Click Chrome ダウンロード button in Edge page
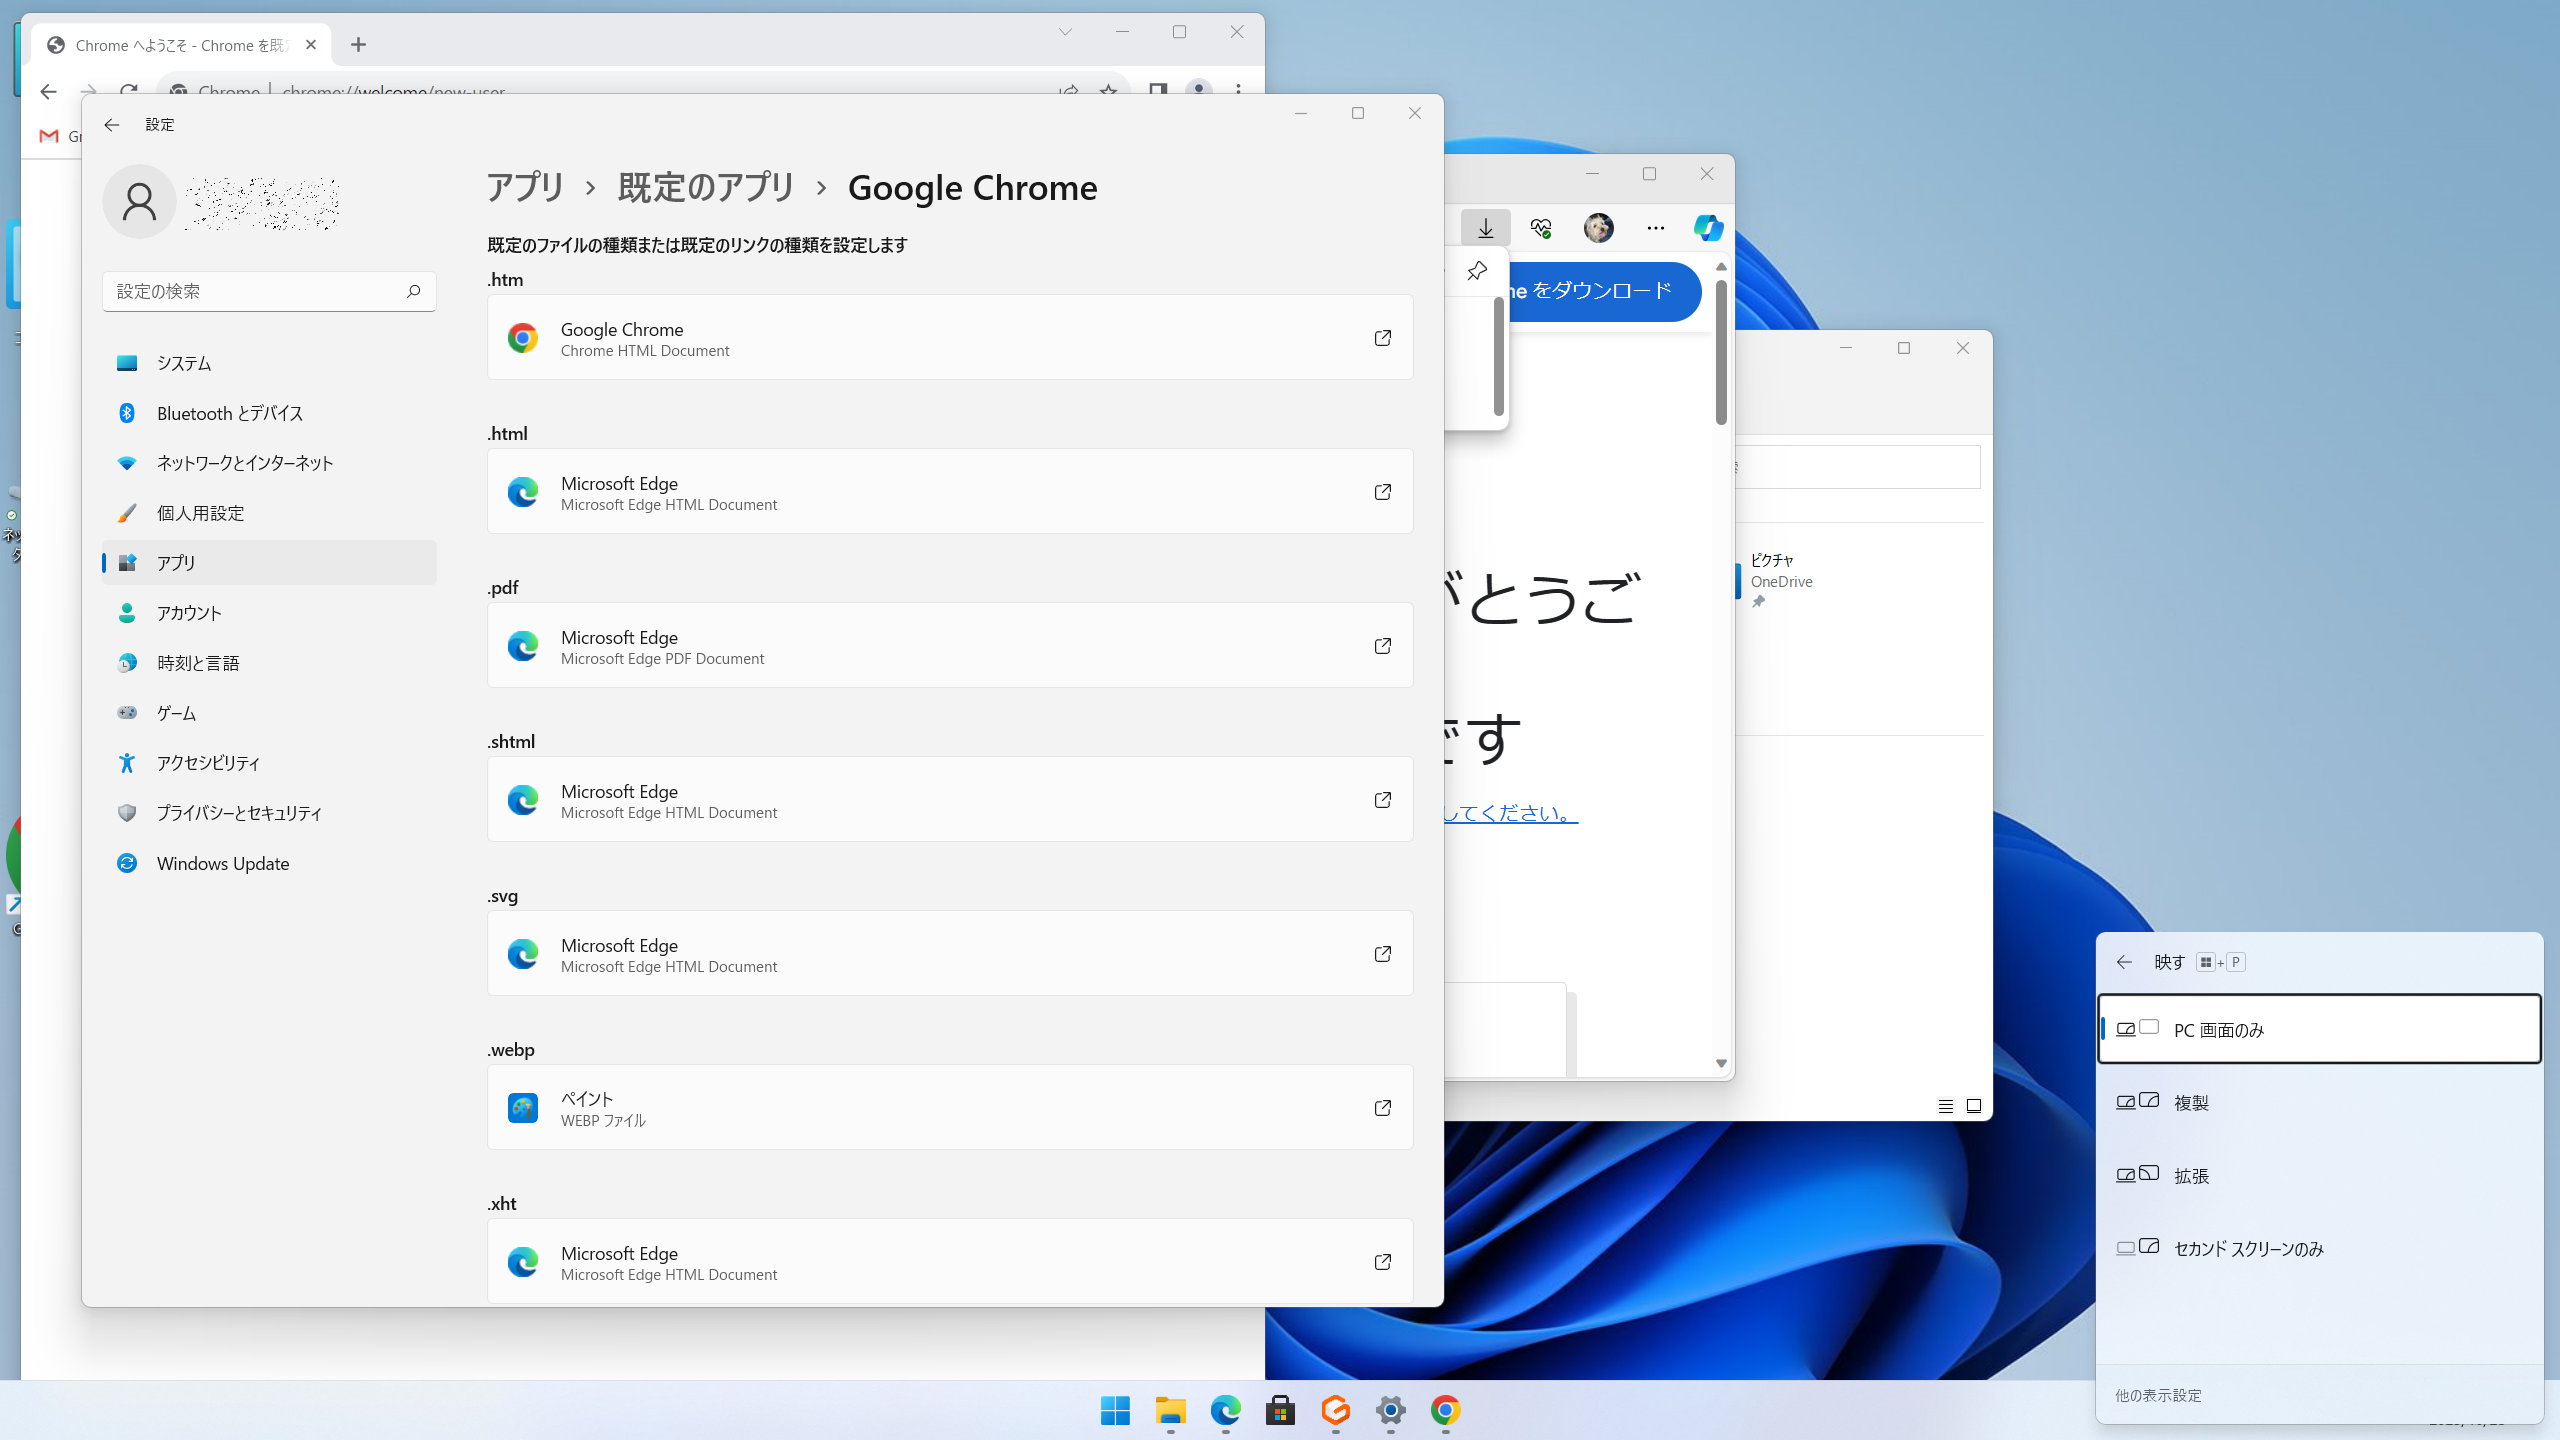 coord(1603,291)
